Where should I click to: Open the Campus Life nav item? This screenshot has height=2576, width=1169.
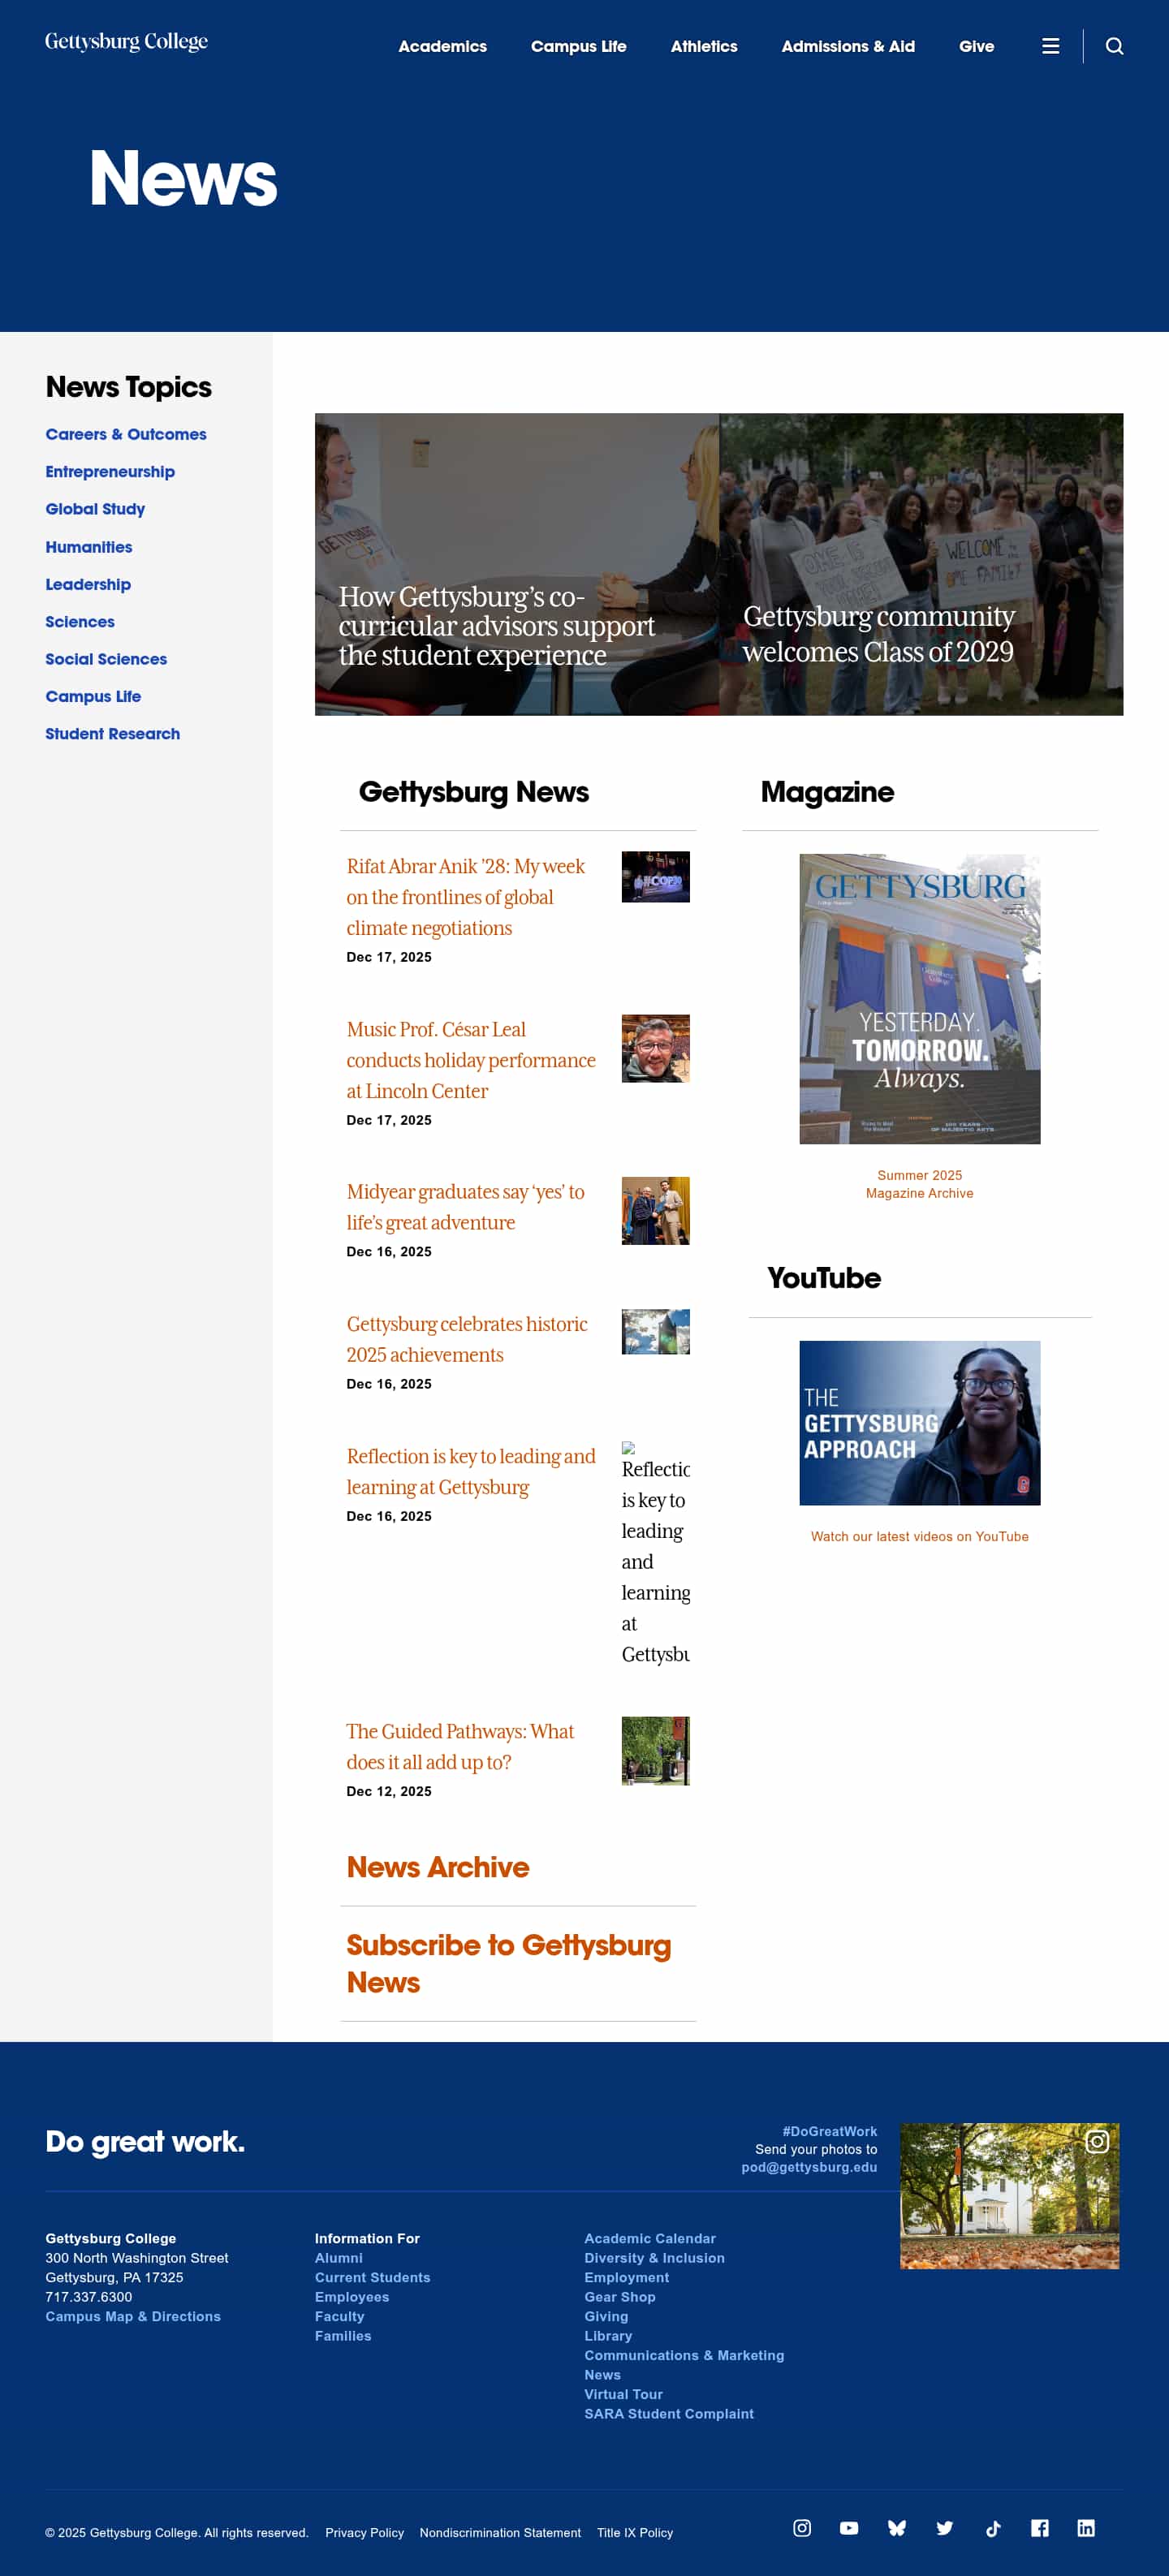[578, 46]
